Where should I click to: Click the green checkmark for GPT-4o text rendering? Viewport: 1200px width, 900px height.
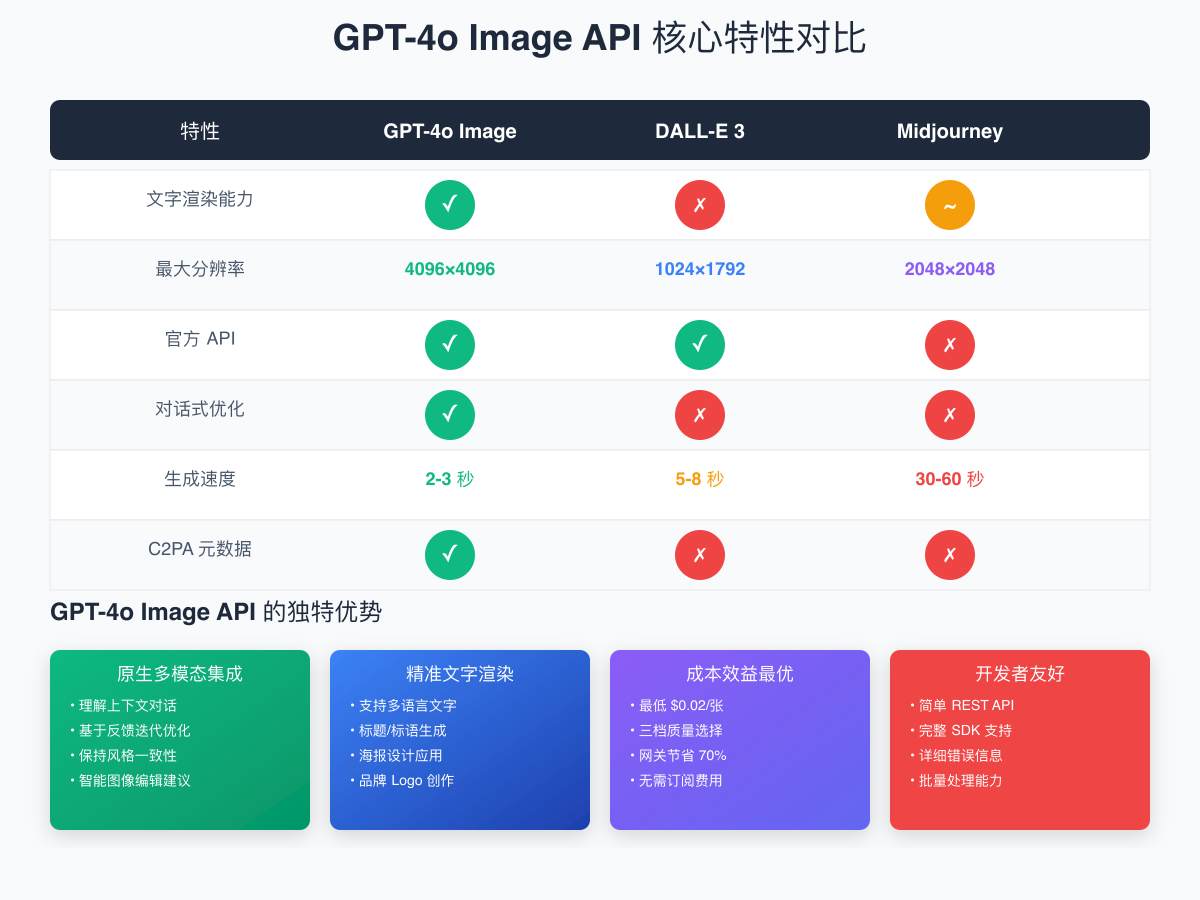pos(450,205)
